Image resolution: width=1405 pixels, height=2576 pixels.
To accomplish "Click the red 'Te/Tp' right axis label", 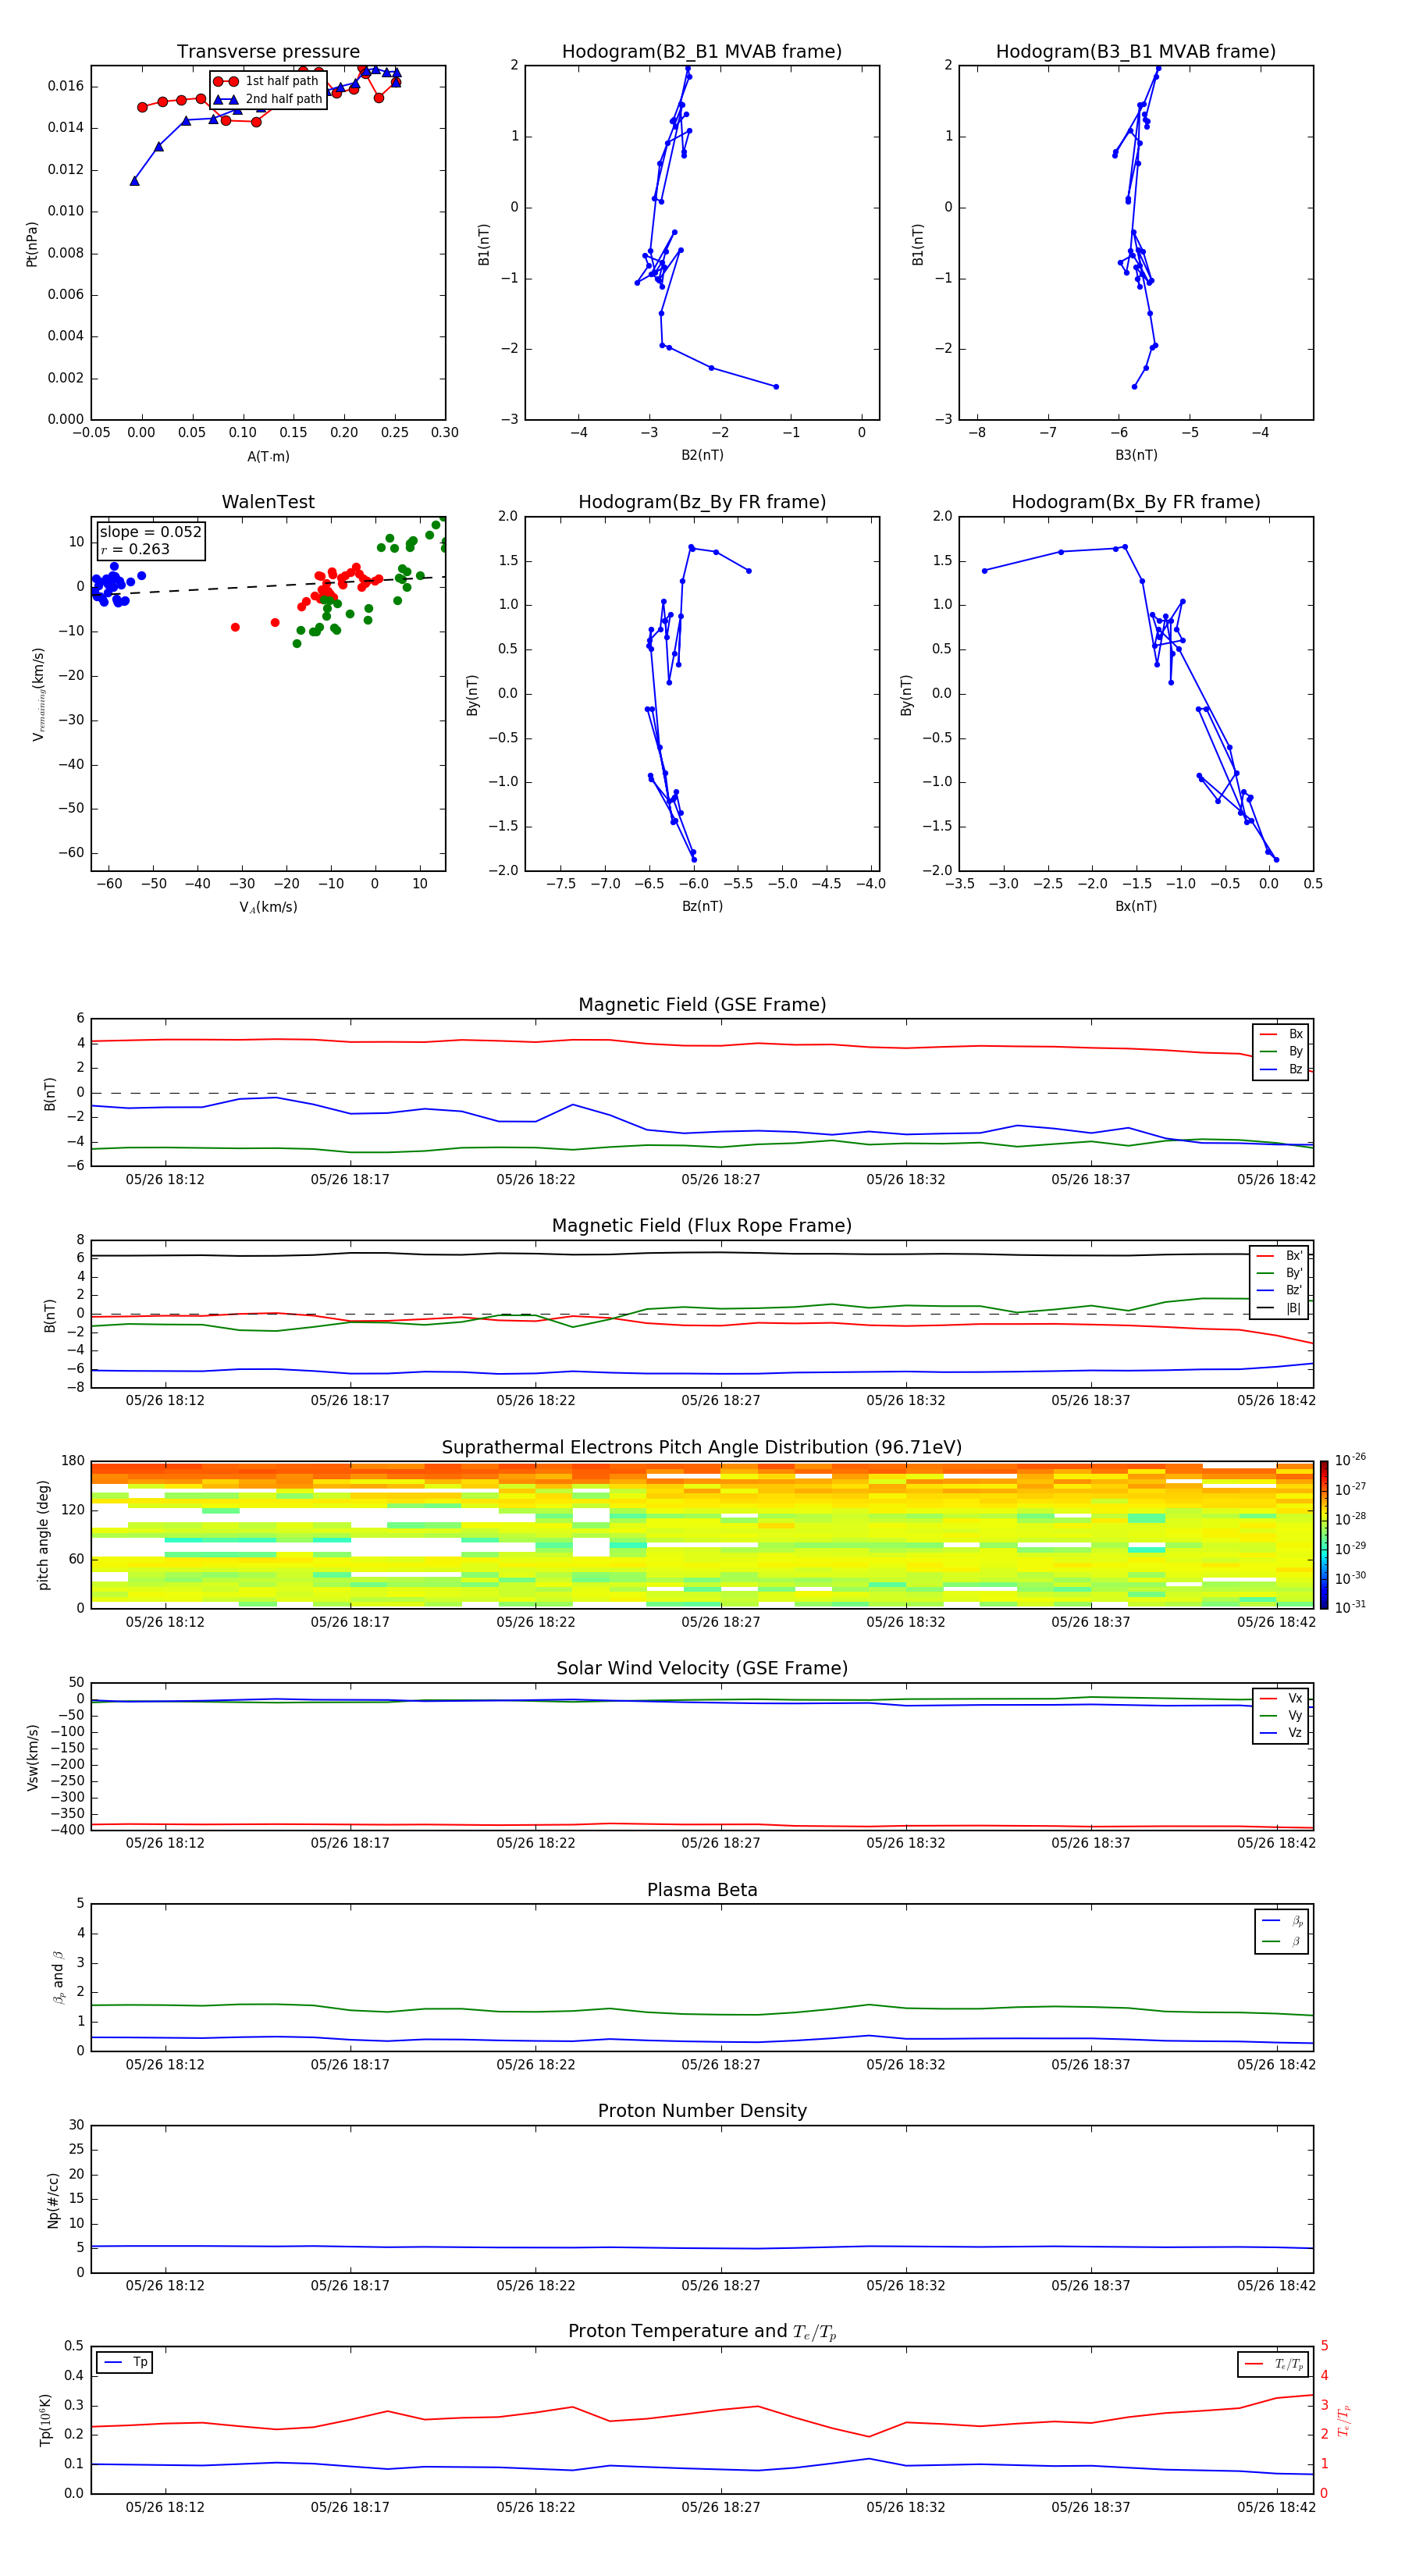I will click(1343, 2420).
